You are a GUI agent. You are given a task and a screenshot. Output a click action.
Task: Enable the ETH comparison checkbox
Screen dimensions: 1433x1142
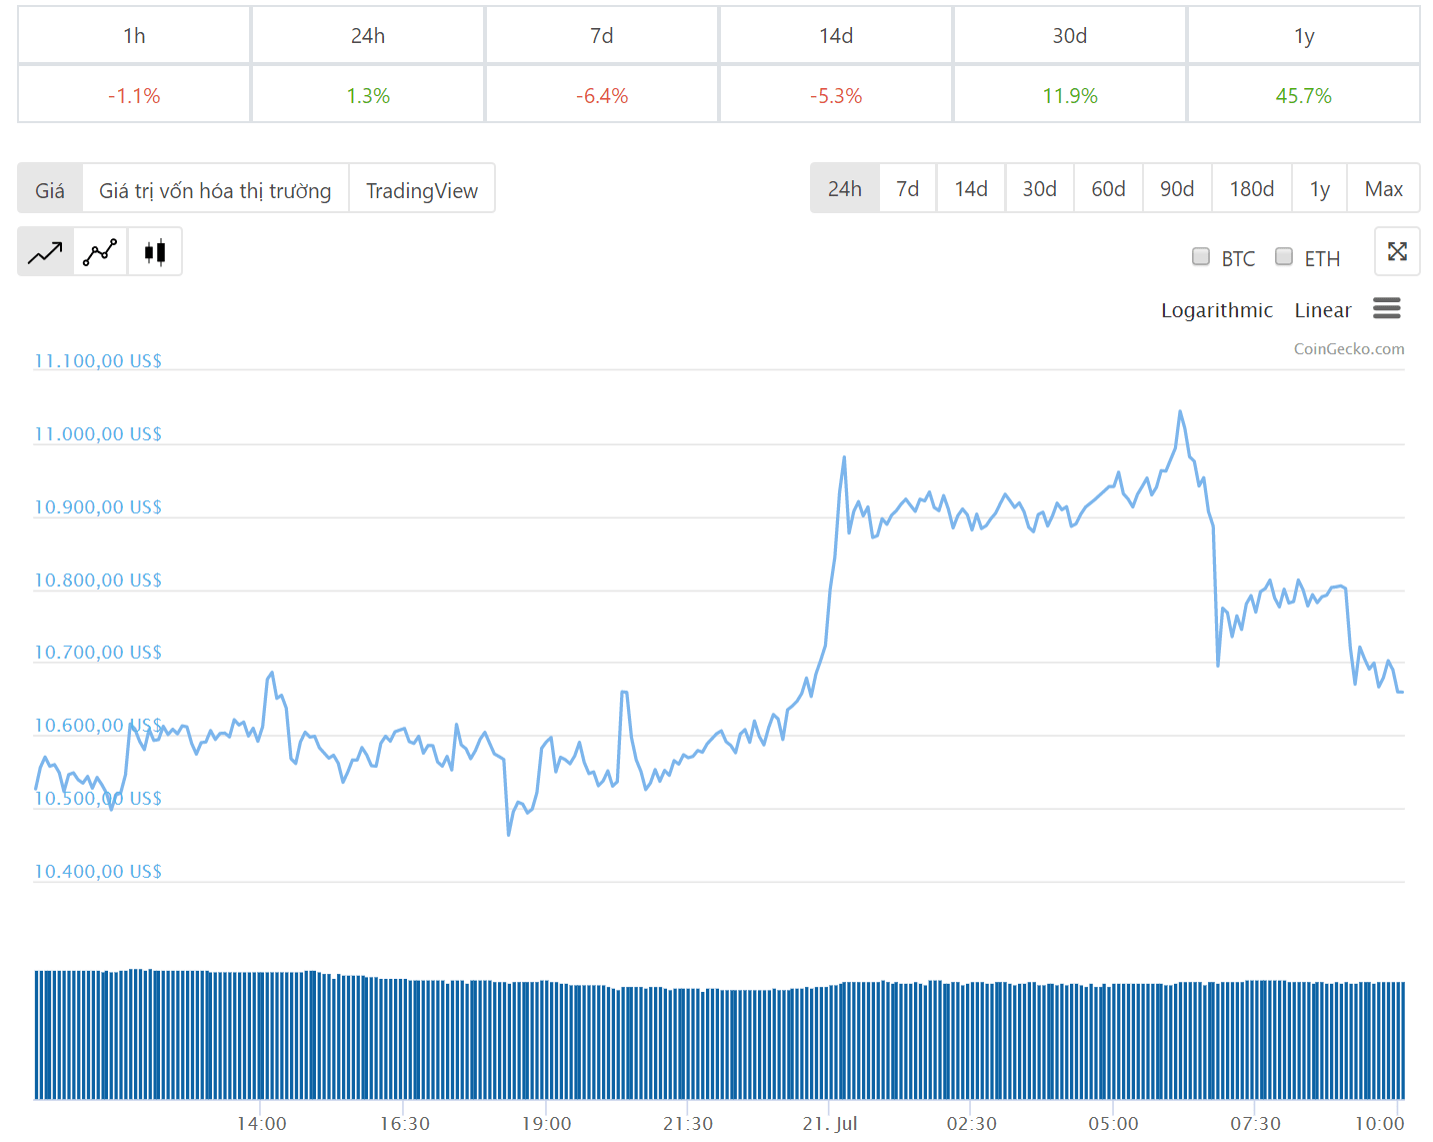pos(1284,256)
